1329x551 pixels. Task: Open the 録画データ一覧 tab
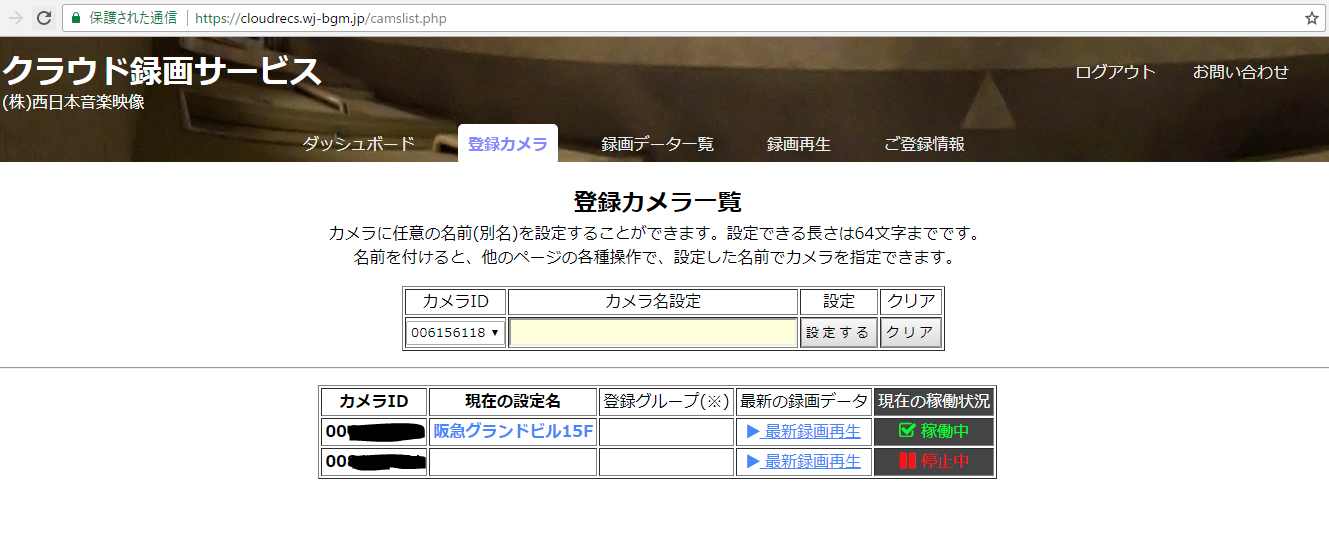(657, 144)
